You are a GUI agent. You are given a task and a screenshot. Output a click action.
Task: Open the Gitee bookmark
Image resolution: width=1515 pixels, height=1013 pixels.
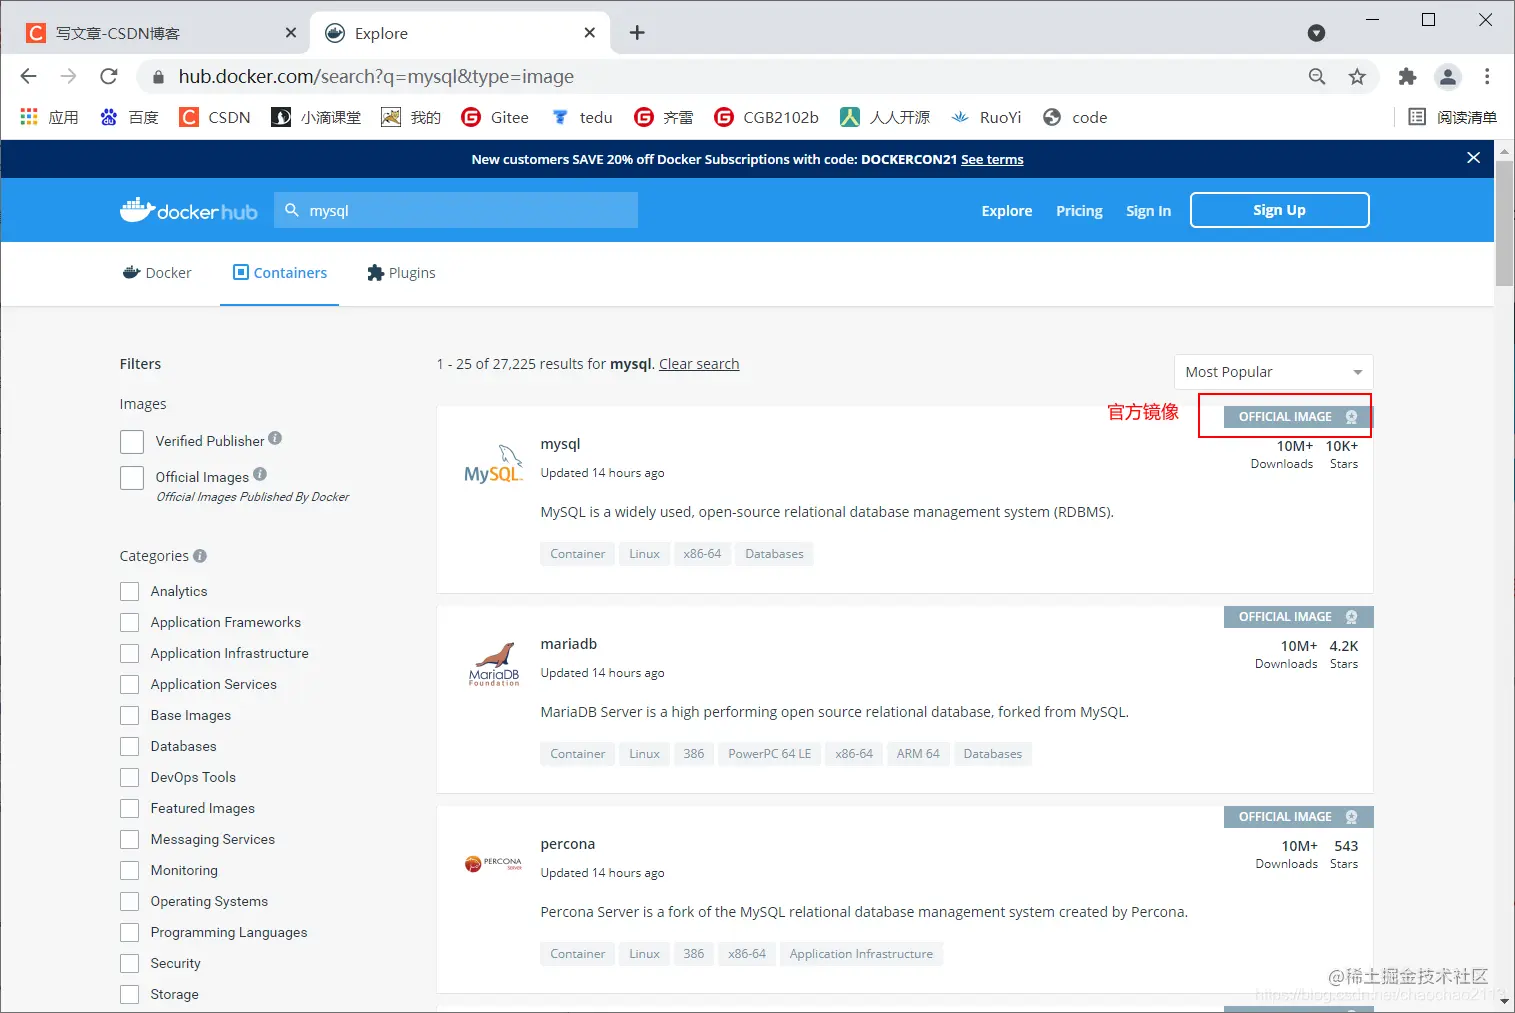click(495, 117)
